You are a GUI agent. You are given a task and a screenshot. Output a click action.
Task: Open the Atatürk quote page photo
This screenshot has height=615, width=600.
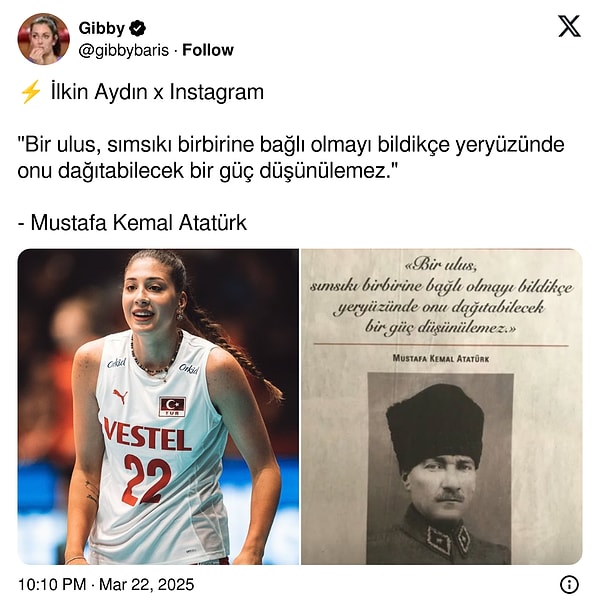442,406
